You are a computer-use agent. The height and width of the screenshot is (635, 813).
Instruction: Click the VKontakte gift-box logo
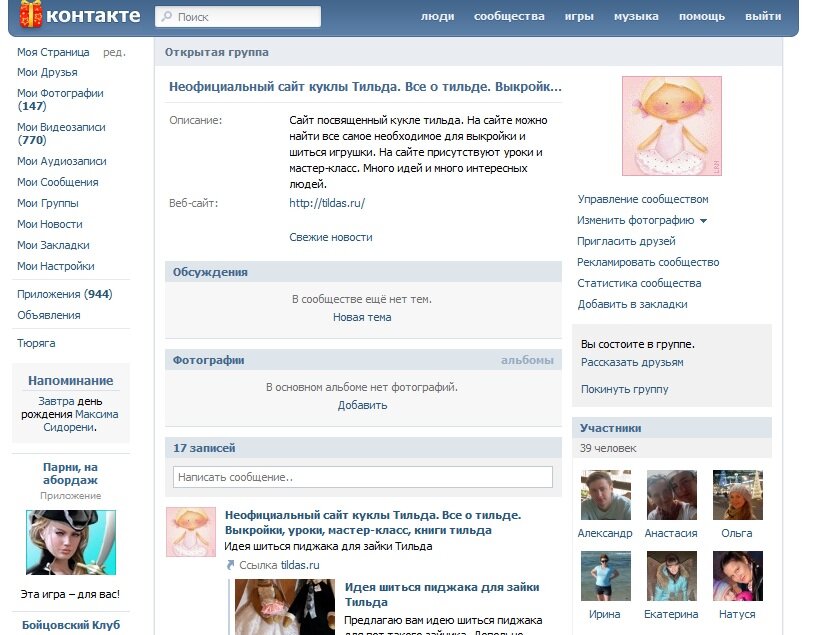[31, 14]
